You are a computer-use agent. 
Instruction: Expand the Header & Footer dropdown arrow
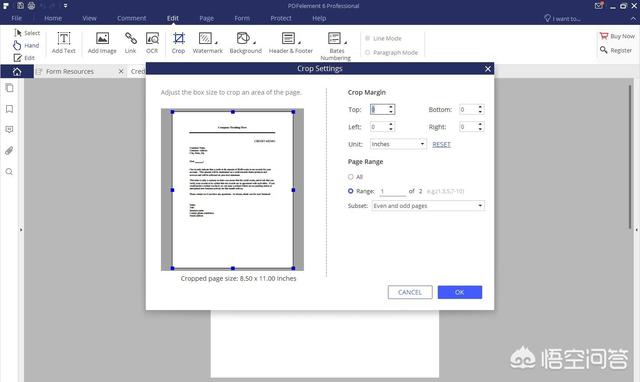[x=299, y=42]
